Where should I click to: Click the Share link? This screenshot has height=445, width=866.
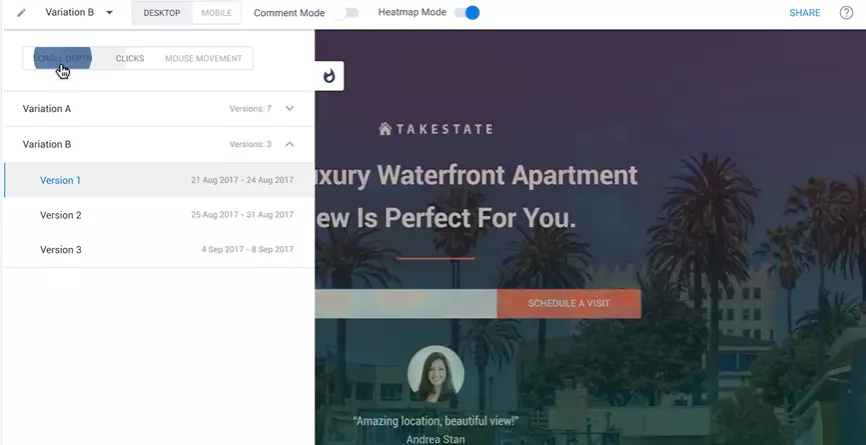pyautogui.click(x=804, y=13)
